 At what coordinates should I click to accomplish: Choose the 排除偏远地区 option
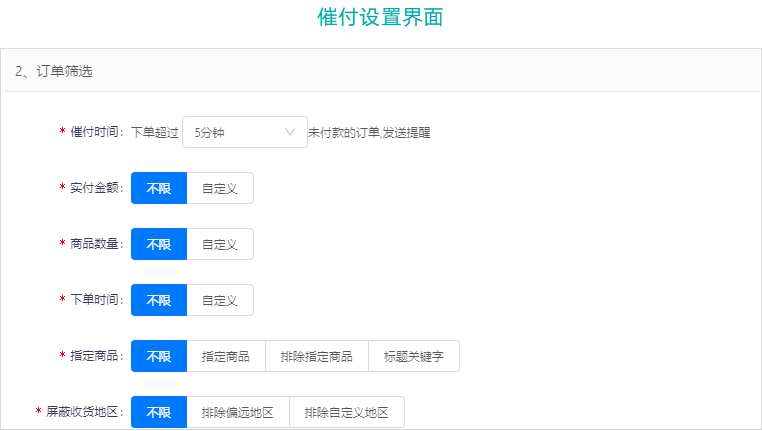[238, 412]
